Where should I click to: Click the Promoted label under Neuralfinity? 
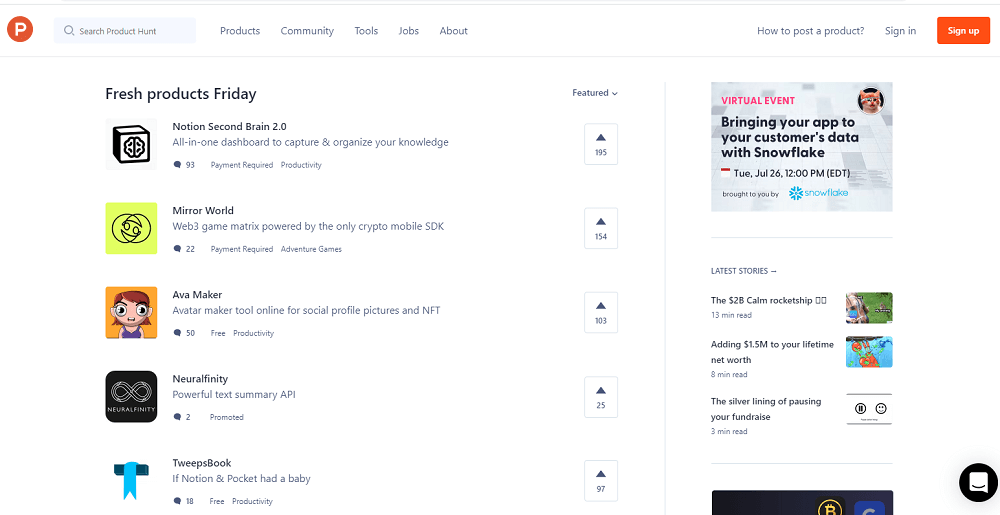tap(227, 417)
